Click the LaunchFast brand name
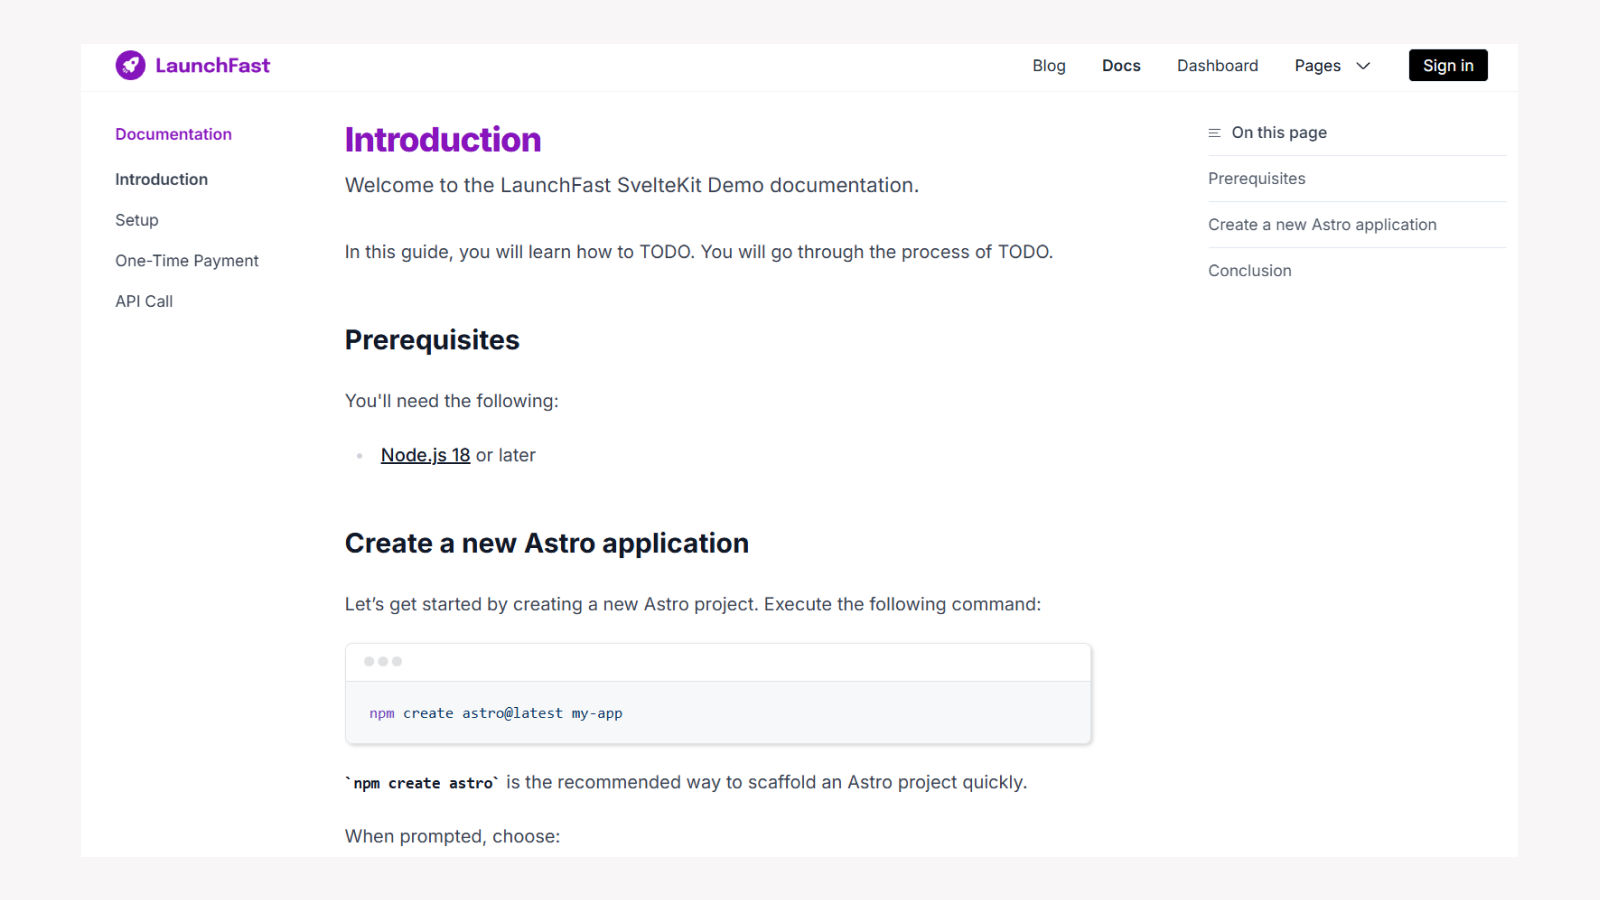Screen dimensions: 1600x900 (x=212, y=65)
